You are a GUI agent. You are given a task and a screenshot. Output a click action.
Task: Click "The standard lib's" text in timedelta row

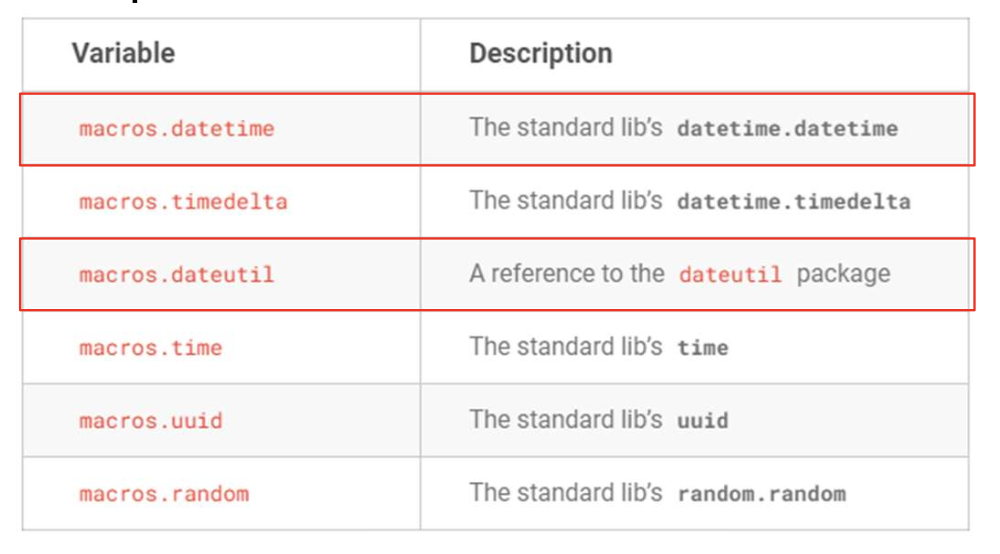566,201
